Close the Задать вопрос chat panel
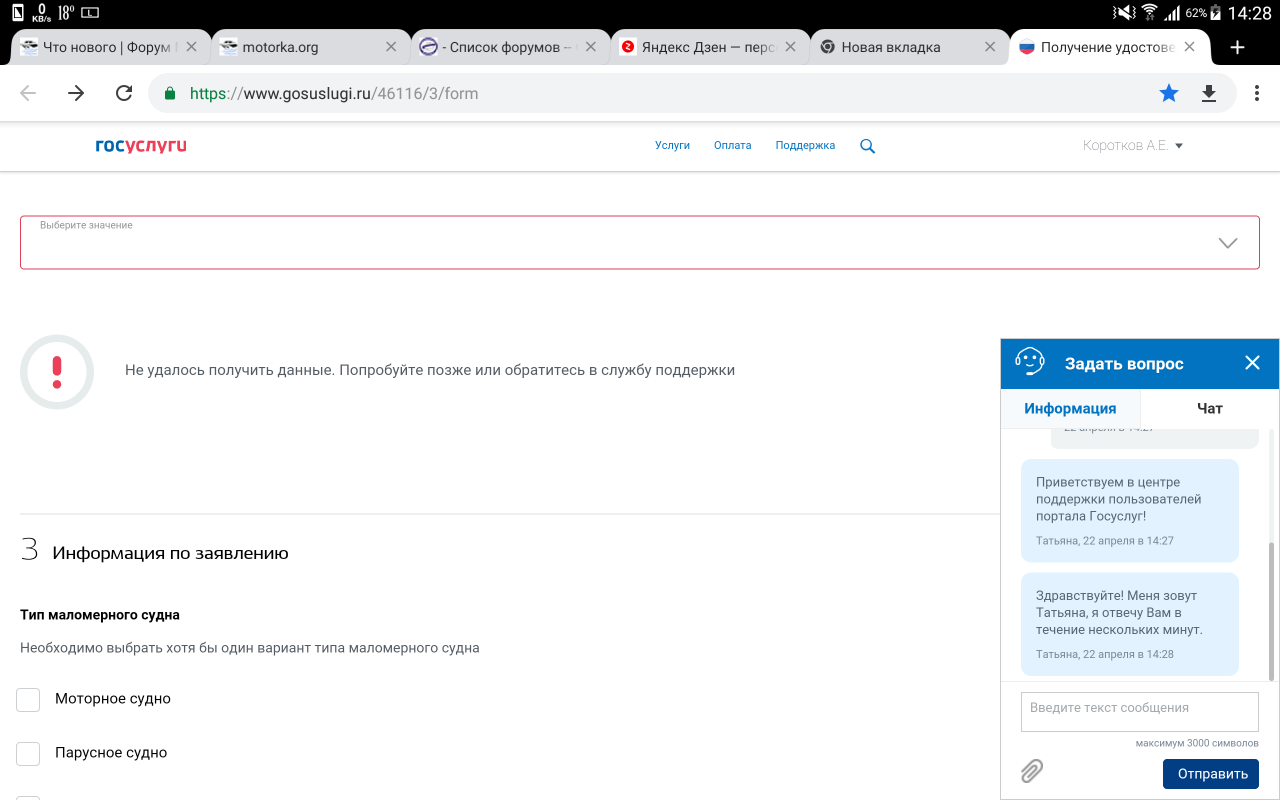Viewport: 1280px width, 800px height. point(1252,363)
